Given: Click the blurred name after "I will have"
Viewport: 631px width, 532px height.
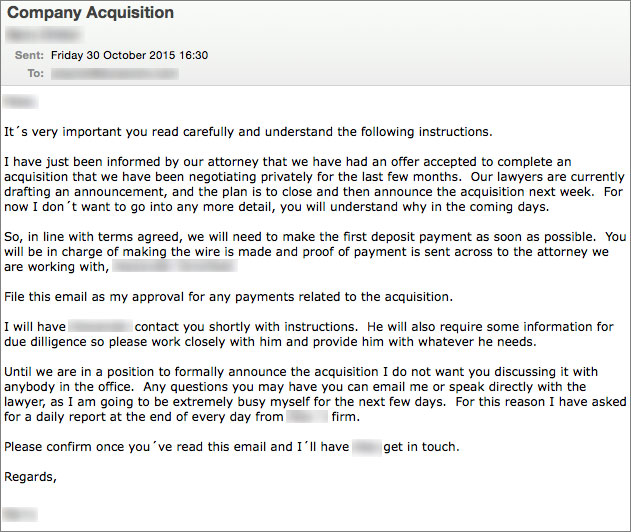Looking at the screenshot, I should click(102, 327).
